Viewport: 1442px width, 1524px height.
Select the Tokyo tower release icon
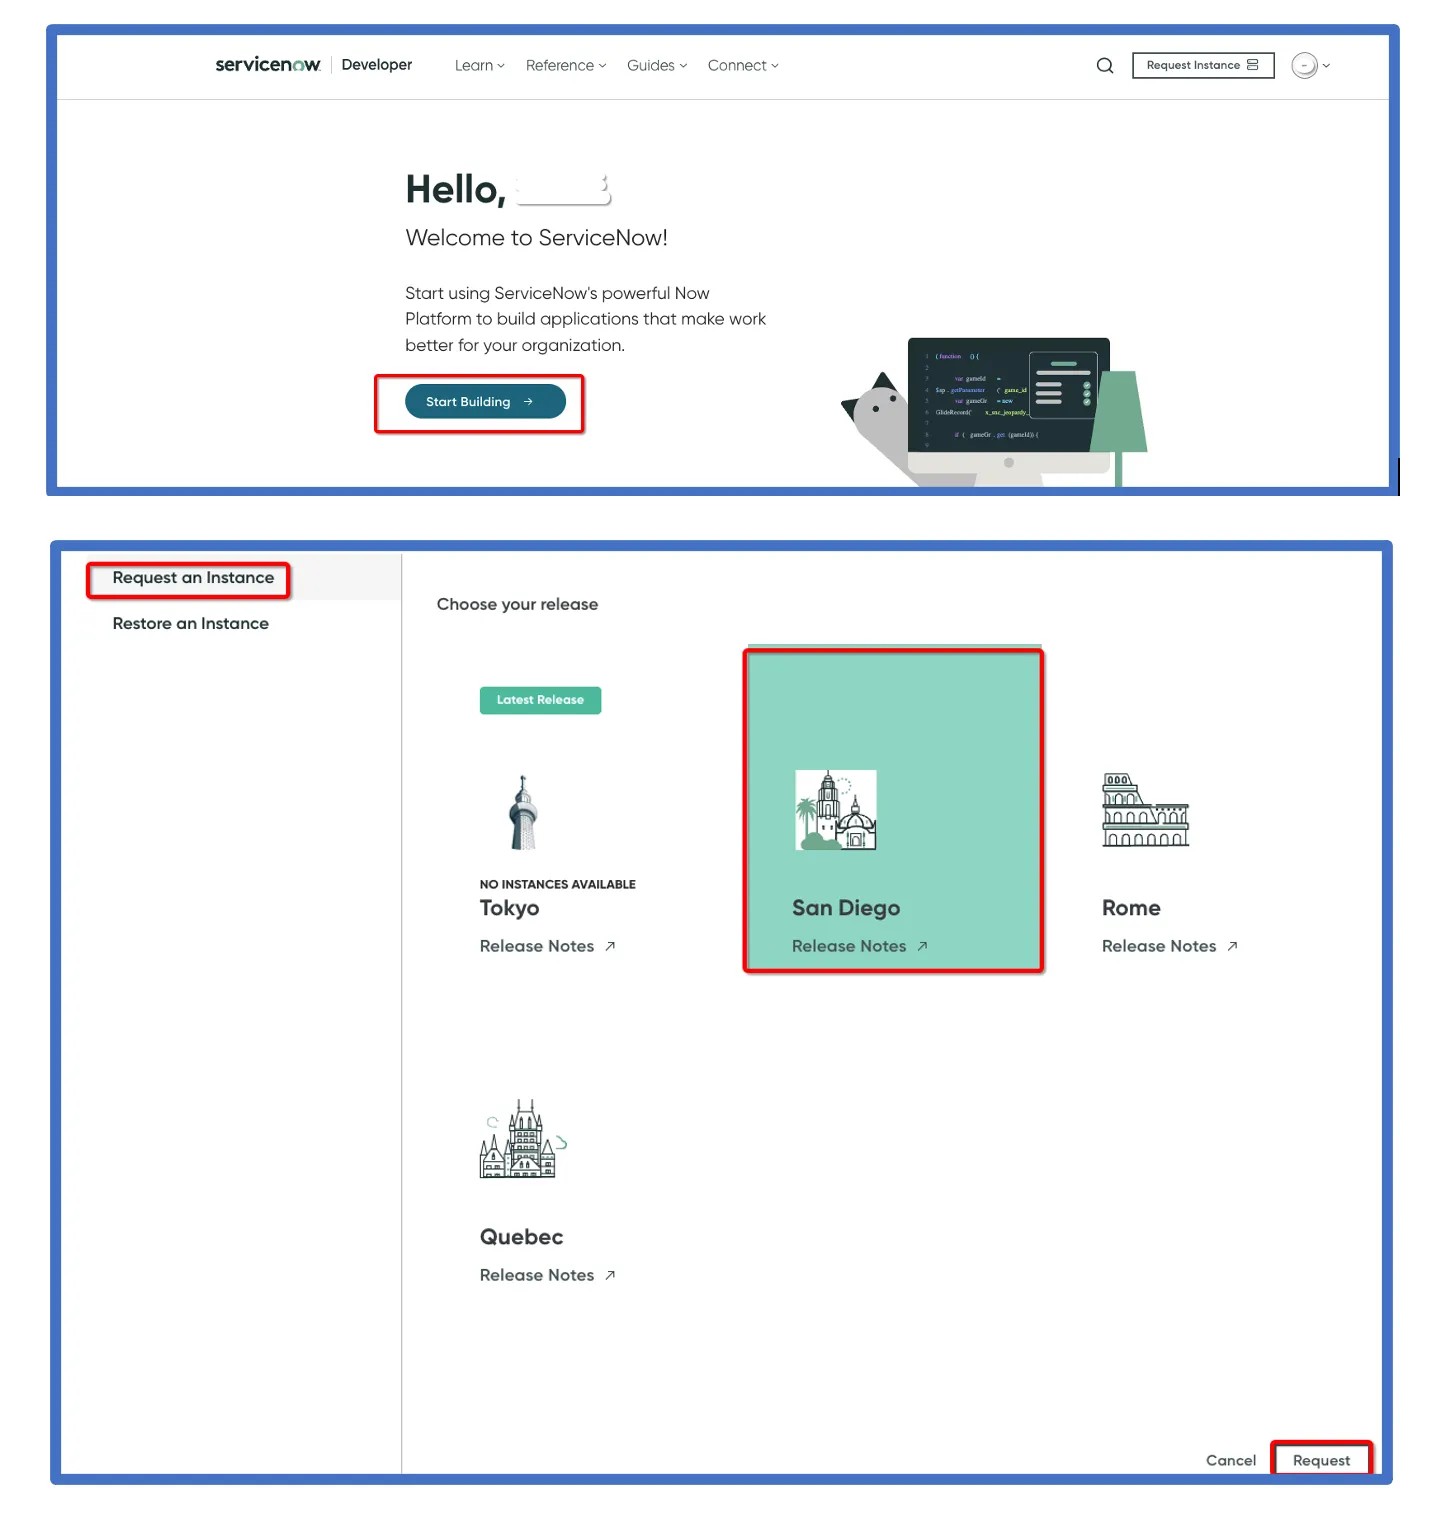coord(523,812)
